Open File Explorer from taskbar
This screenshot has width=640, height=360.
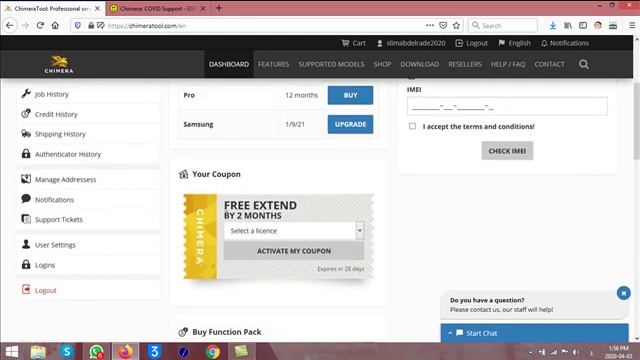[x=38, y=351]
